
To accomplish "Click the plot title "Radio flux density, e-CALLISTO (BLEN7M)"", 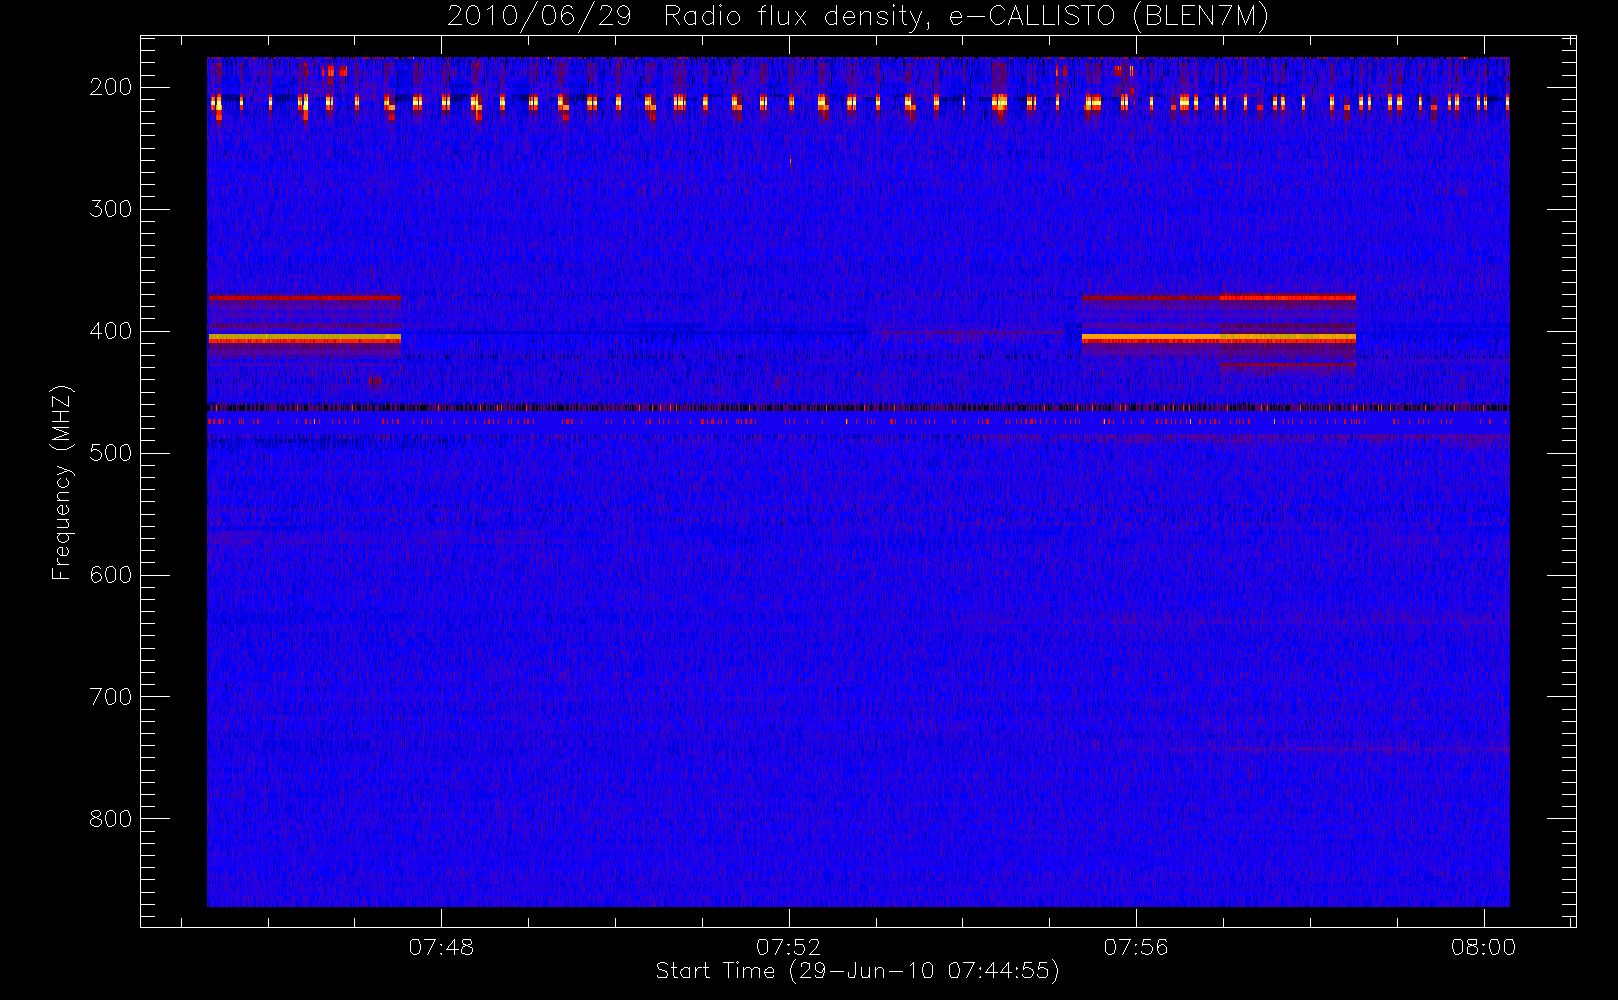I will [966, 17].
